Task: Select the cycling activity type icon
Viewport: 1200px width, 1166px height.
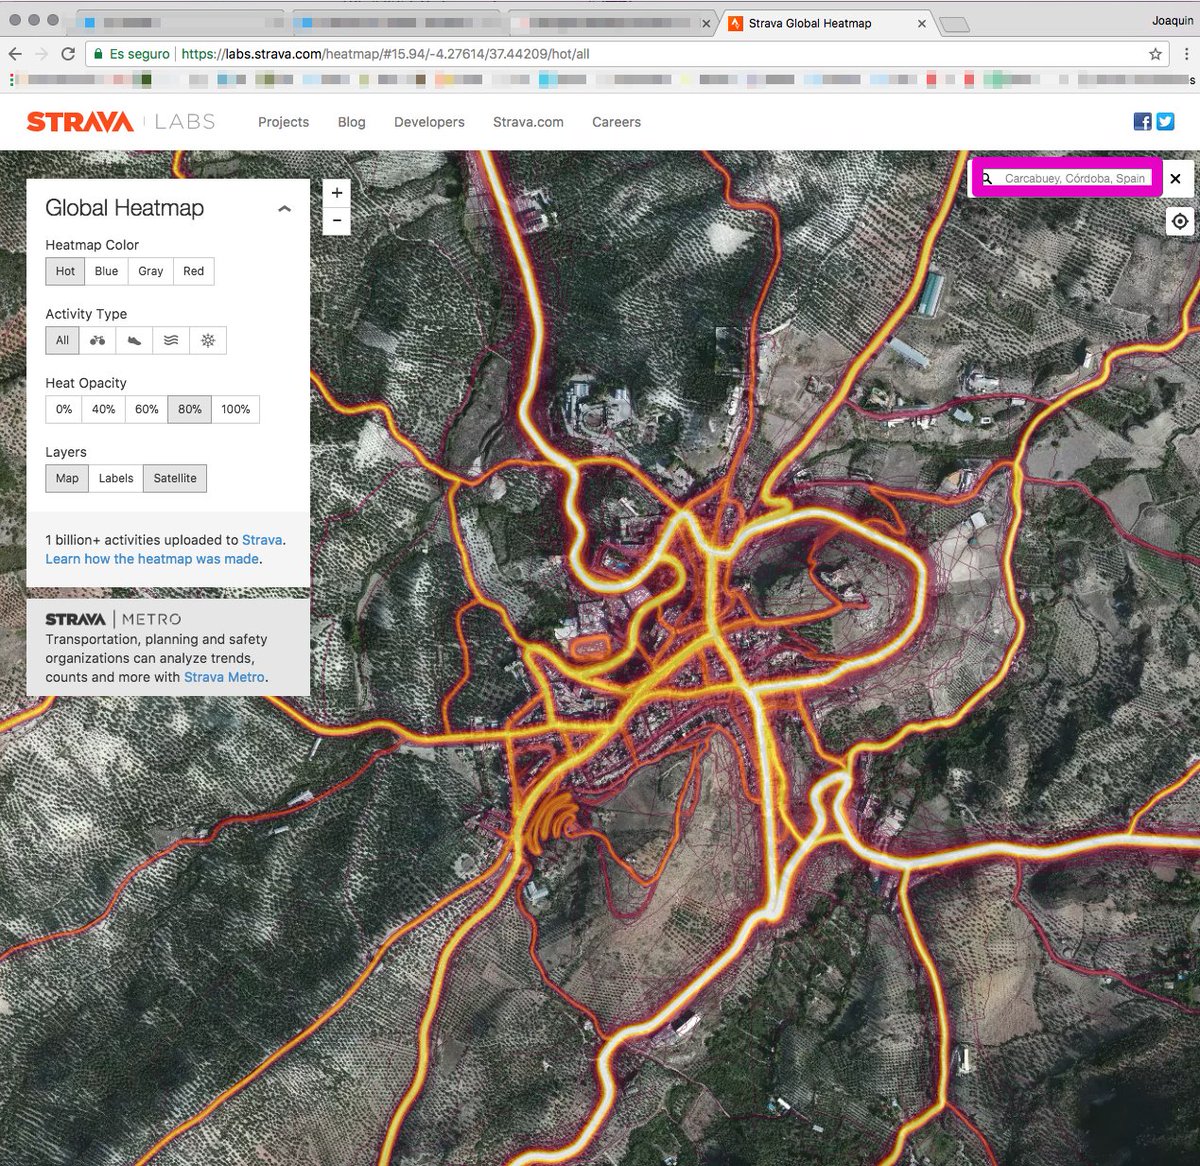Action: click(97, 340)
